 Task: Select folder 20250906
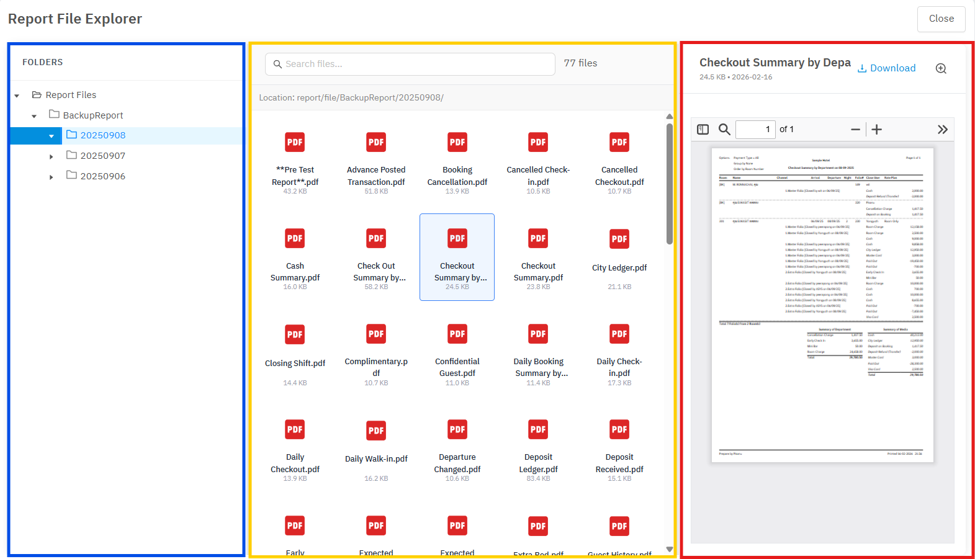tap(96, 177)
